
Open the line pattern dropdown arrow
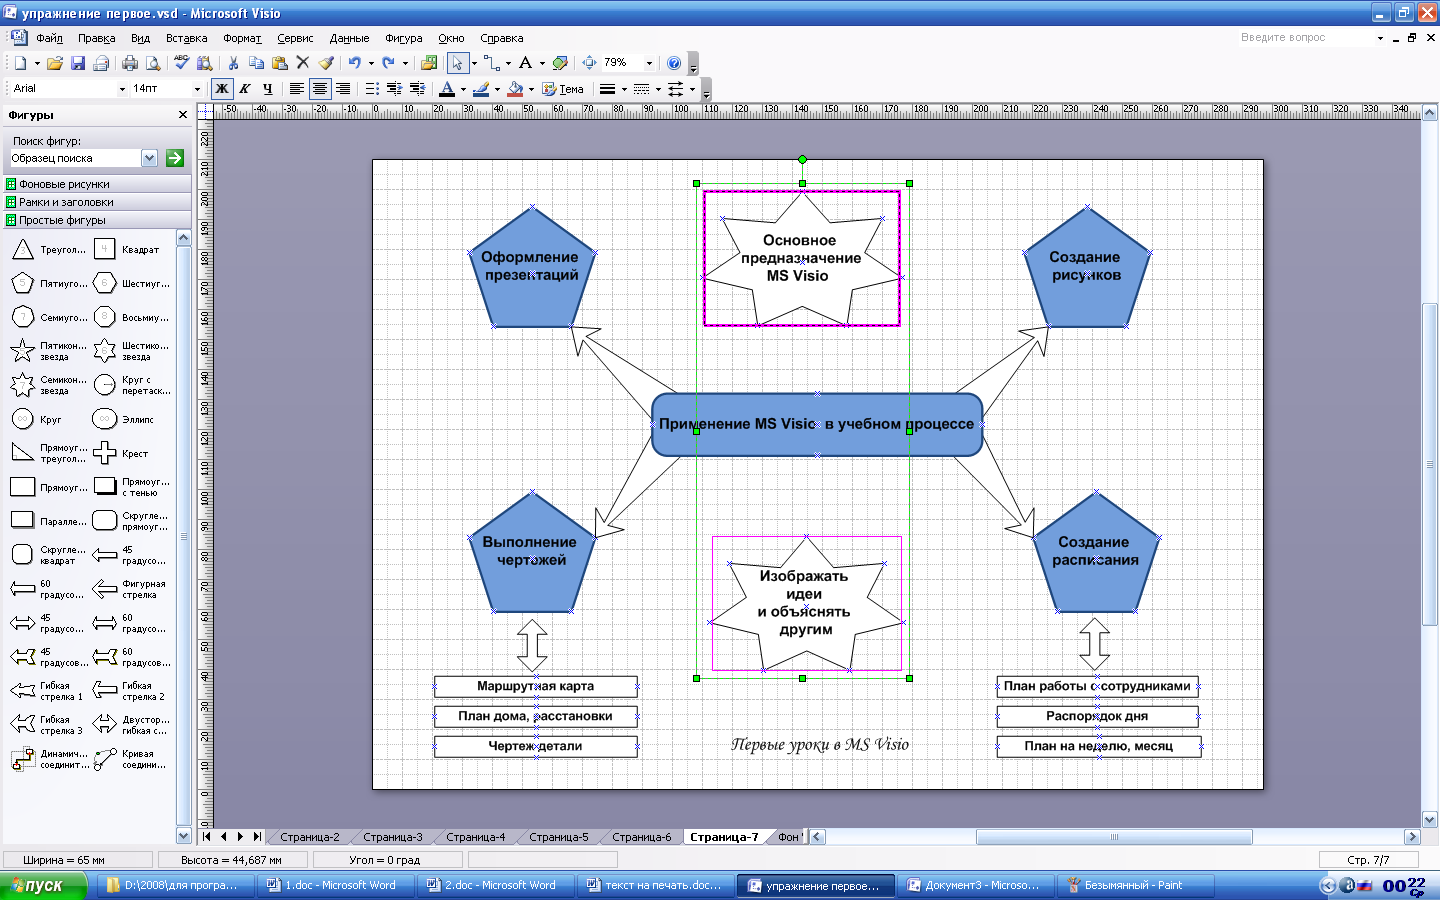tap(658, 90)
